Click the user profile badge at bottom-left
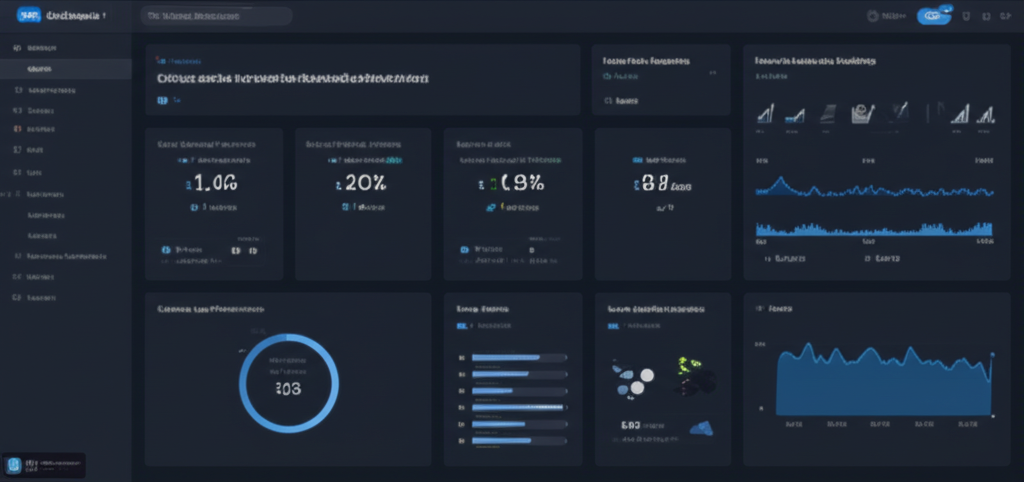1024x482 pixels. click(x=44, y=466)
